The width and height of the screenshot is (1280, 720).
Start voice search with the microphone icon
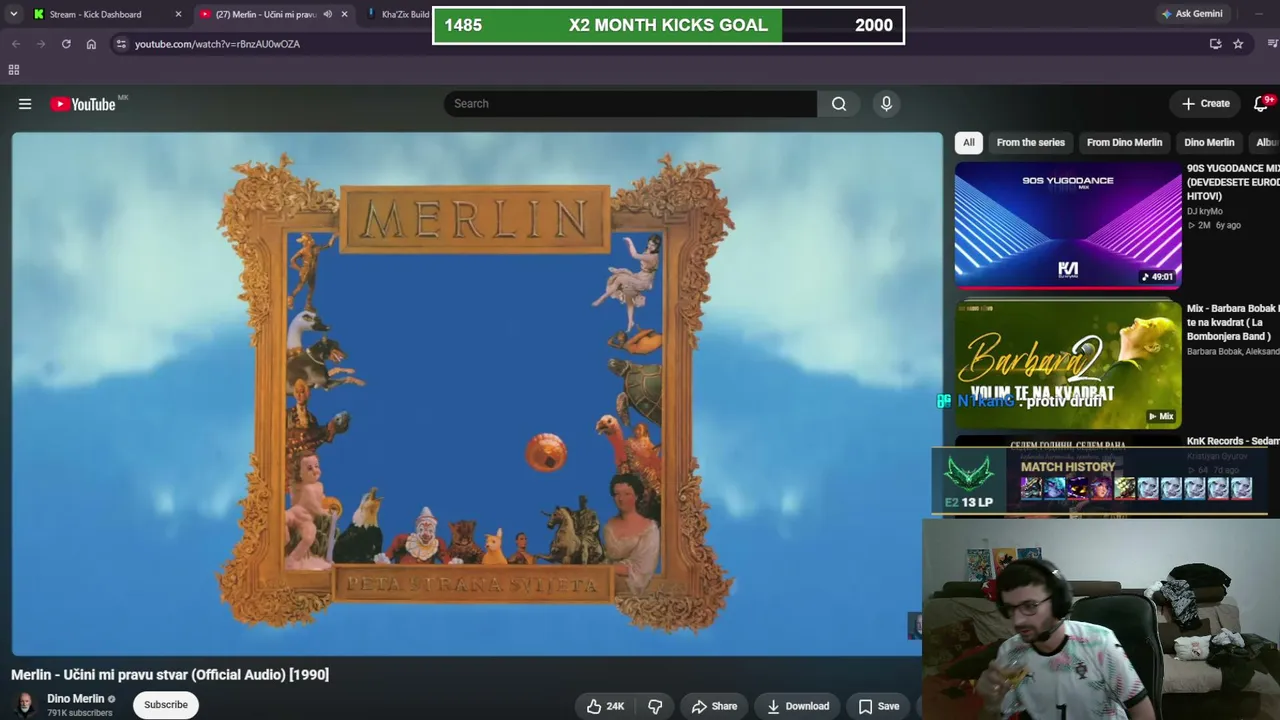[886, 104]
